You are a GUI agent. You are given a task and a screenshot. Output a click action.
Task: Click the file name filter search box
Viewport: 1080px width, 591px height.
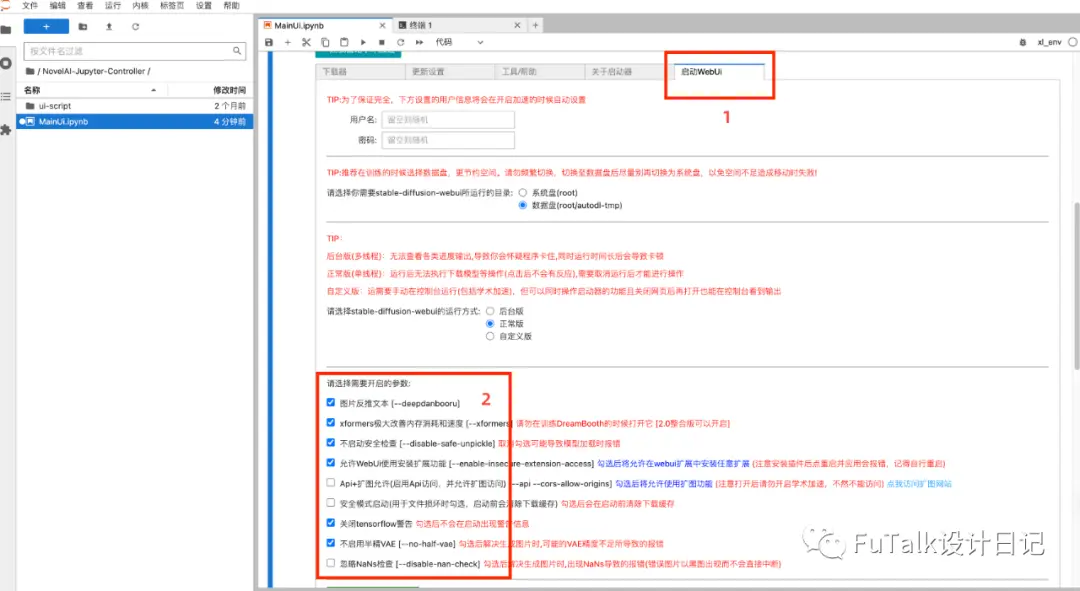tap(134, 51)
